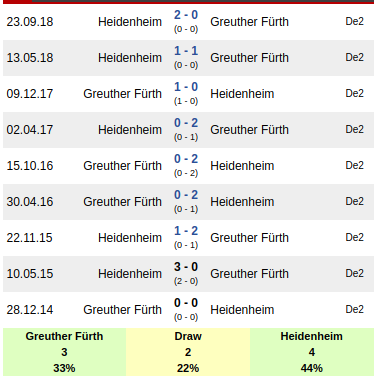Select the Heidenheim 44% summary cell
Screen dimensions: 374x376
(x=312, y=352)
